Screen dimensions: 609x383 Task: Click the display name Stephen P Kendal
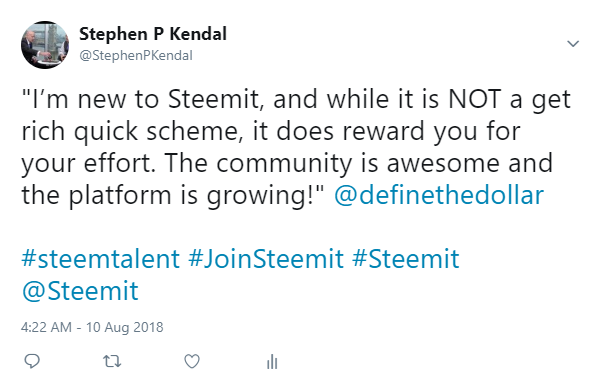pos(153,34)
